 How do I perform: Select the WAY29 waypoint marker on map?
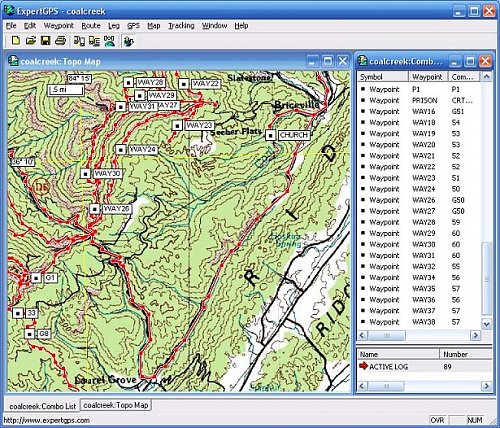coord(140,96)
